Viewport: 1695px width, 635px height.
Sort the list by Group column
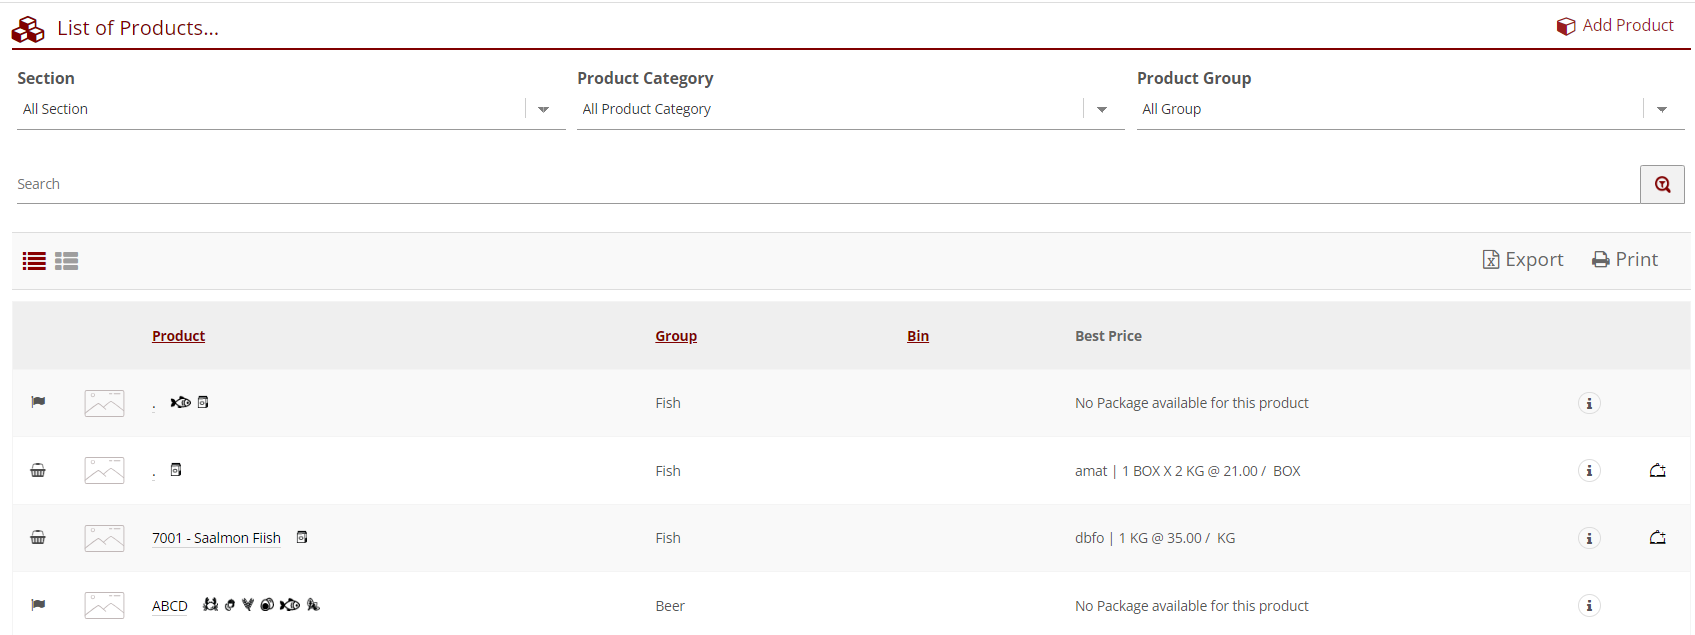click(x=676, y=336)
